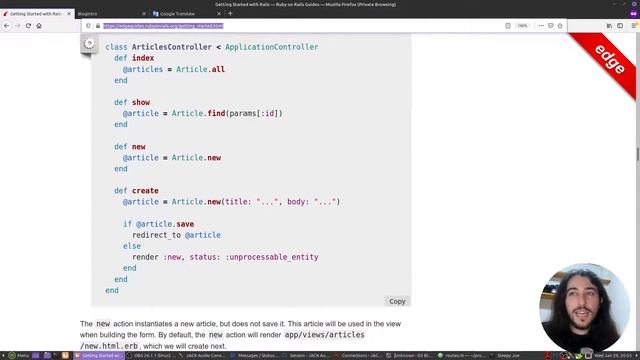Click the red edge ribbon banner
The height and width of the screenshot is (360, 640).
click(x=608, y=61)
